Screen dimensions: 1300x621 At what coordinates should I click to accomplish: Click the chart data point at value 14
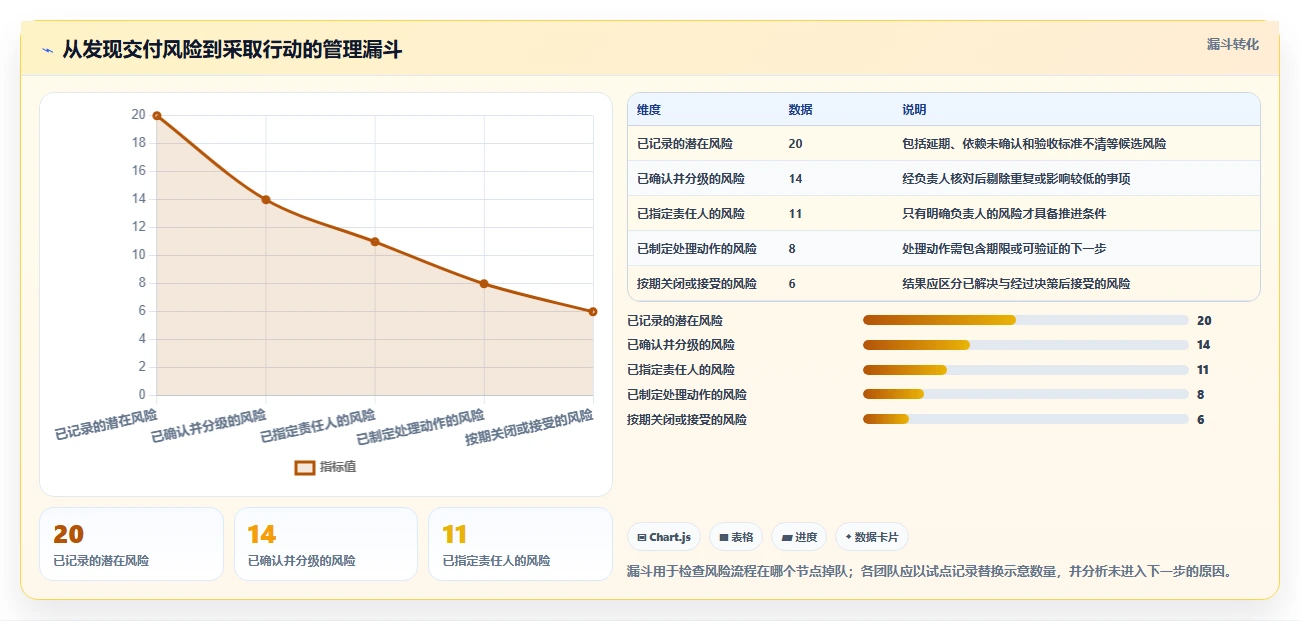[x=266, y=200]
